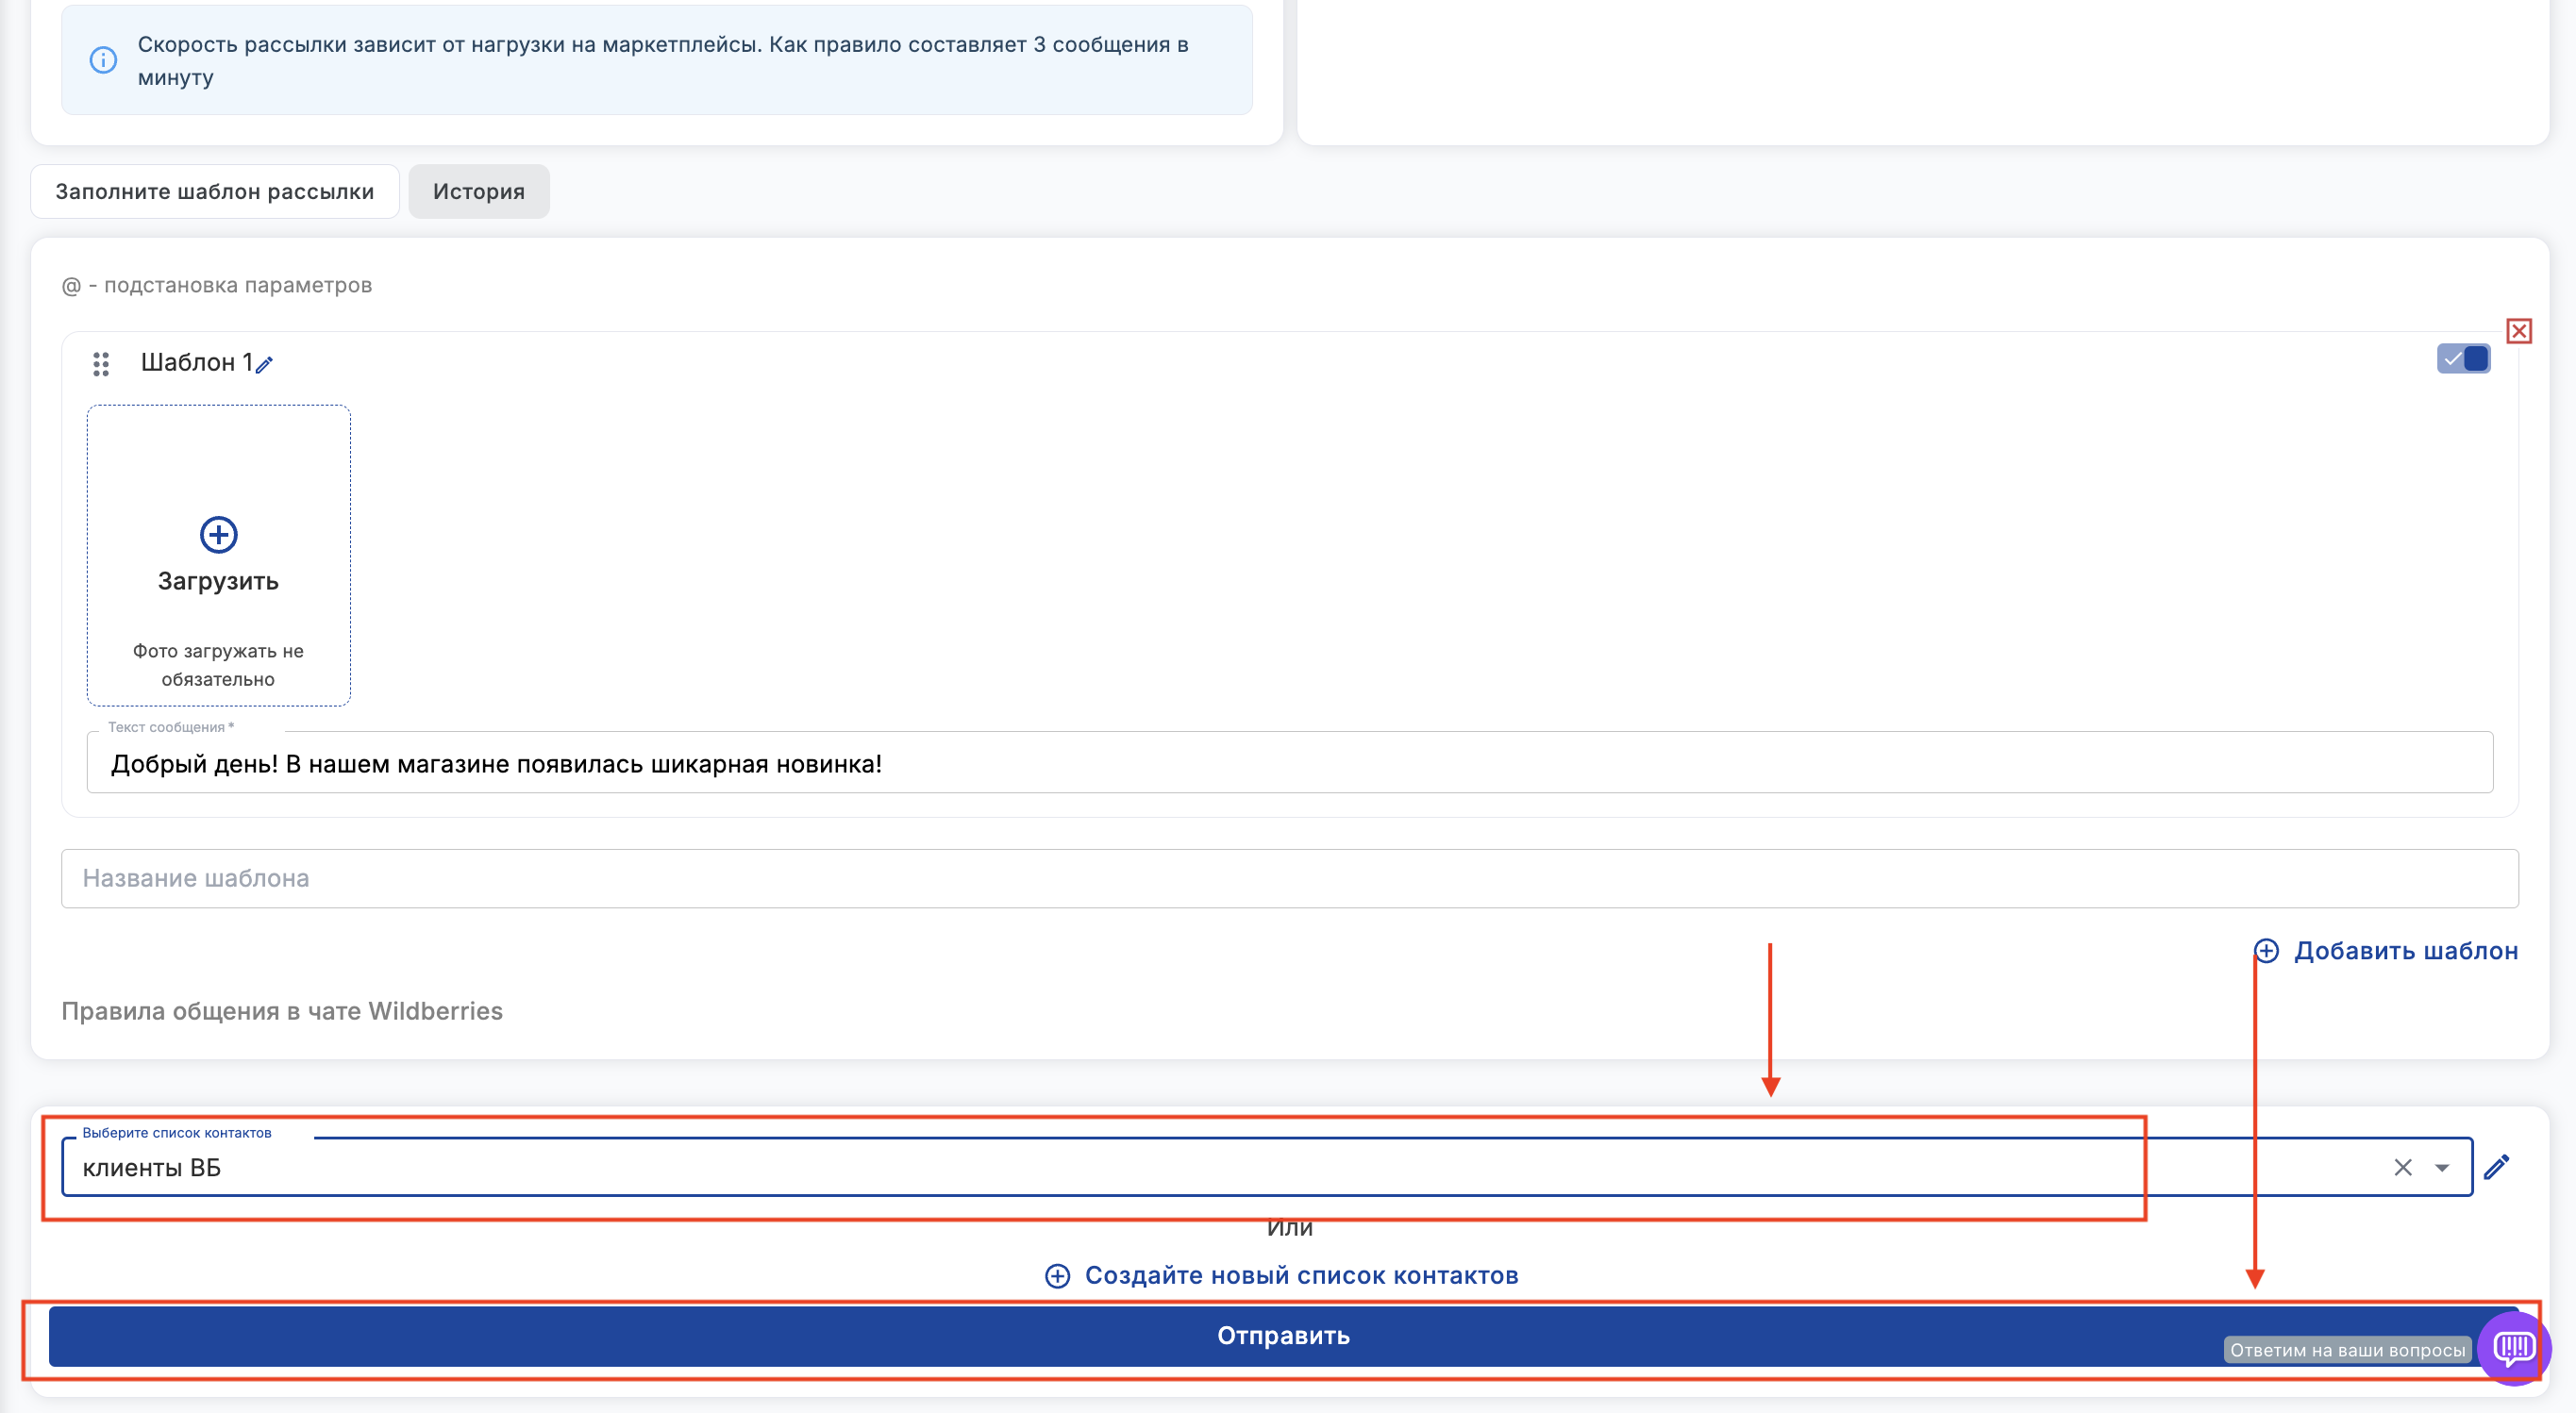Open the контакты list combo box клиенты ВБ
The image size is (2576, 1413).
click(x=1266, y=1167)
